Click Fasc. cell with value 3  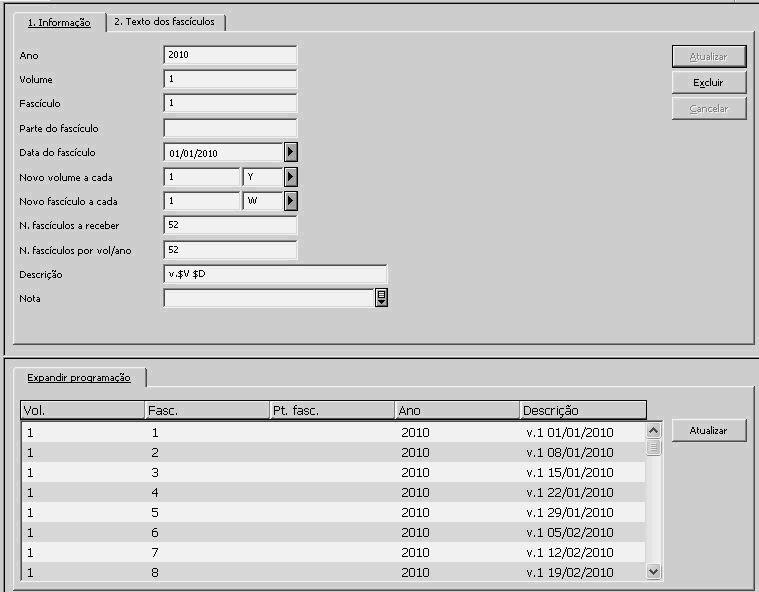[x=155, y=472]
